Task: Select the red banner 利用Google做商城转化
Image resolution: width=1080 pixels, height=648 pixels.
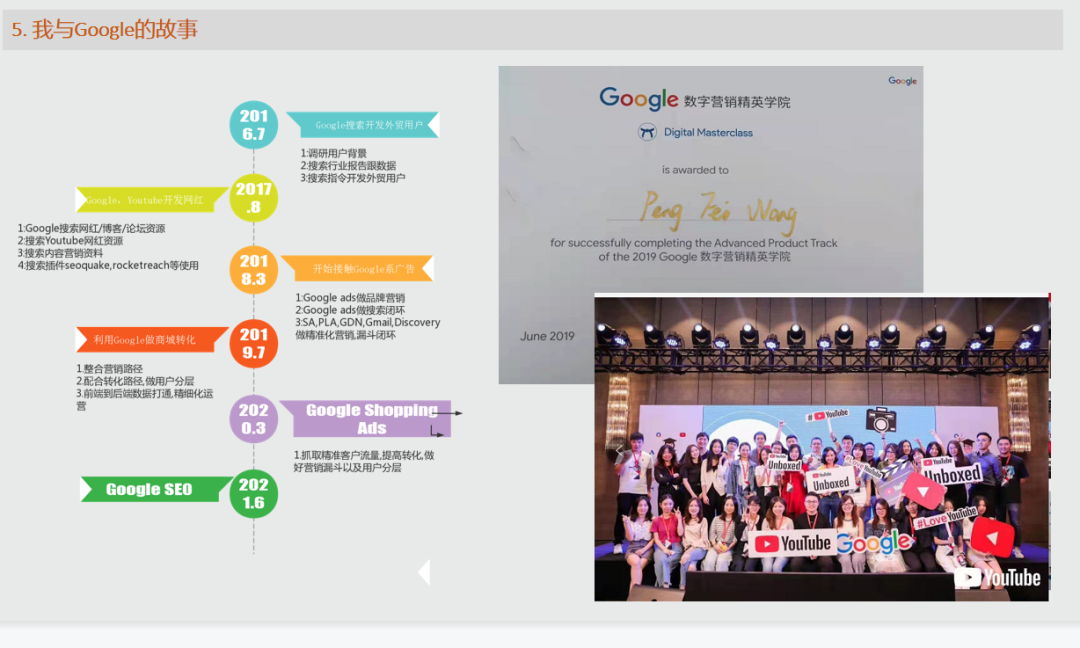Action: (152, 339)
